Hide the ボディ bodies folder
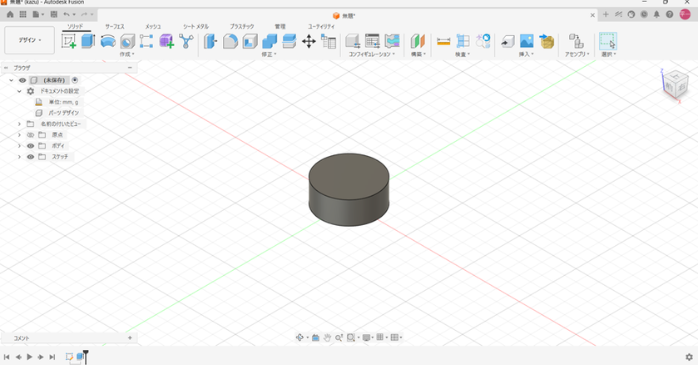 [x=30, y=146]
